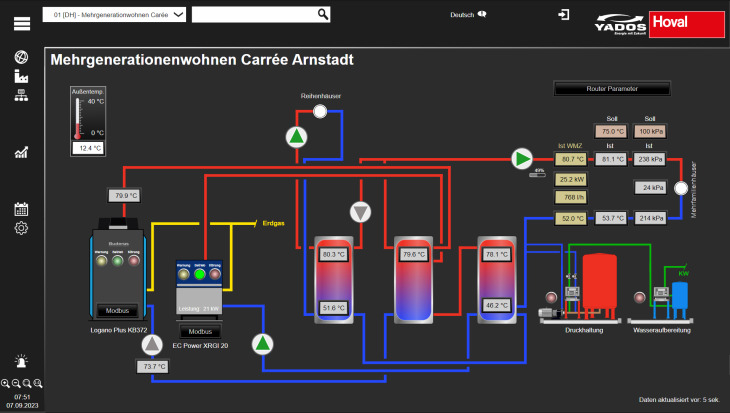Screen dimensions: 730x413
Task: Click the Router Parameter button
Action: (611, 89)
